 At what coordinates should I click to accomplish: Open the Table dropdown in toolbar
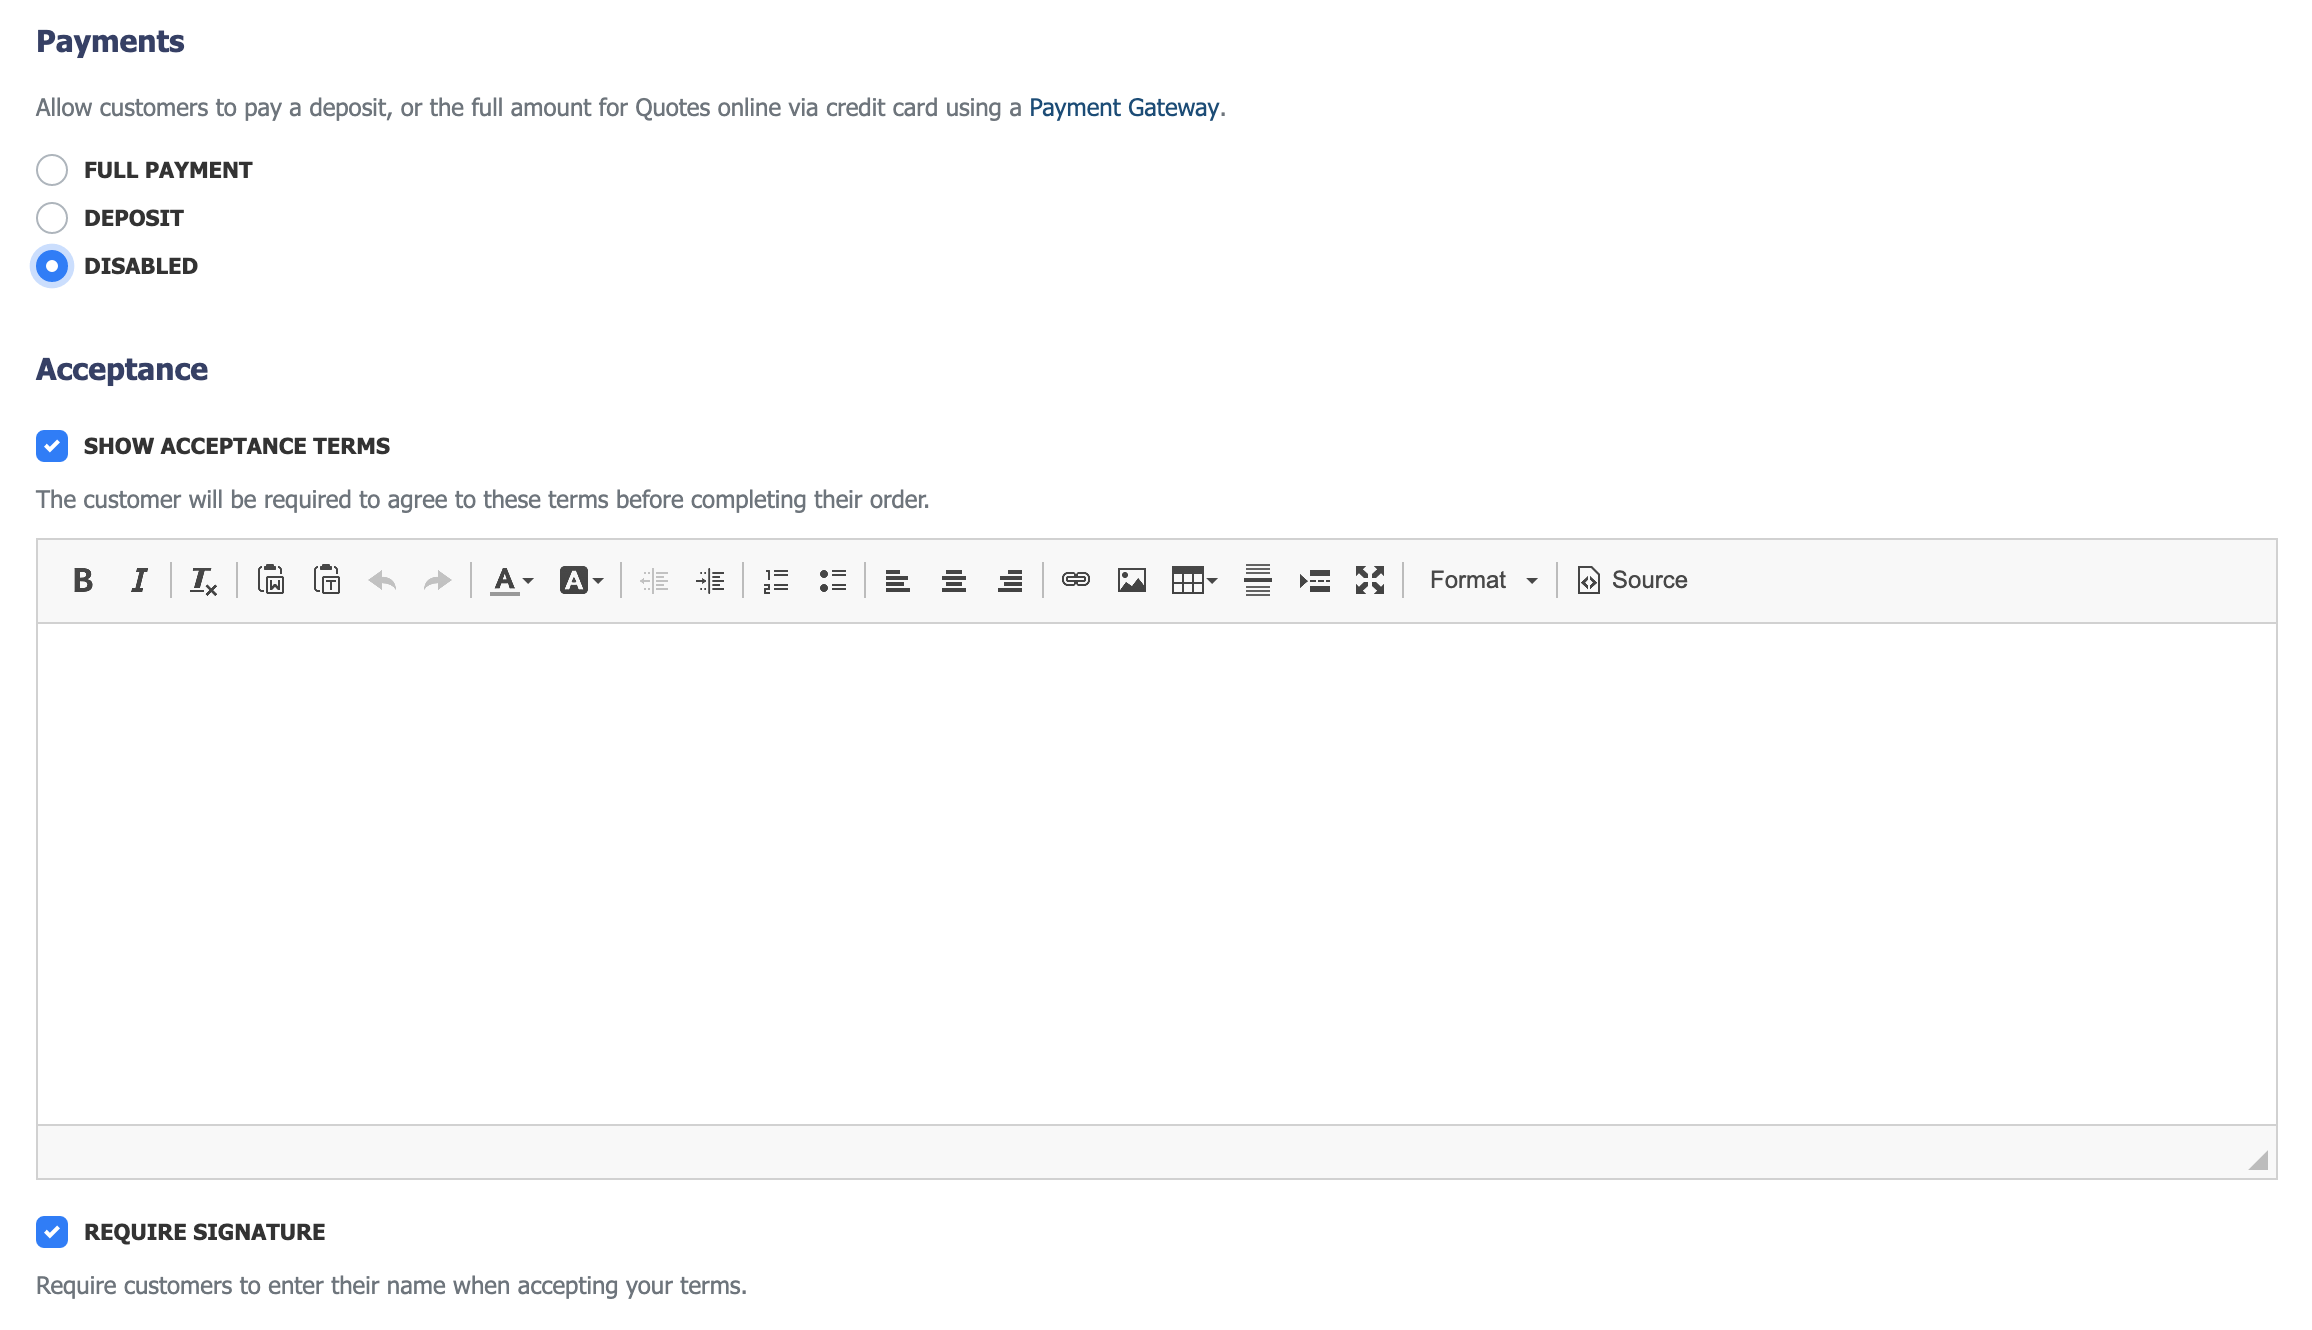(x=1194, y=580)
